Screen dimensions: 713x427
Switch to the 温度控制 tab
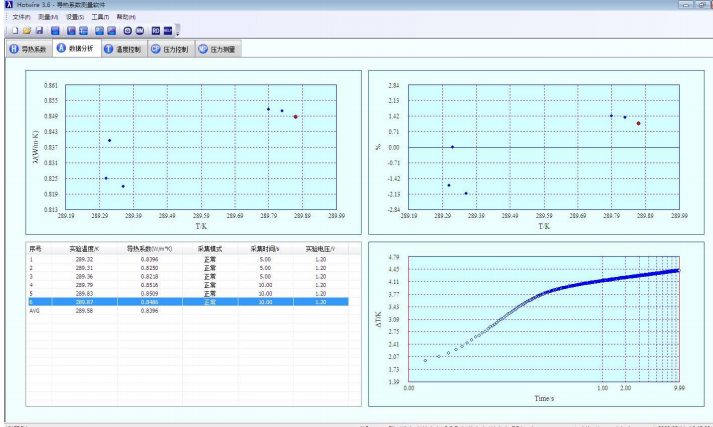pyautogui.click(x=123, y=49)
